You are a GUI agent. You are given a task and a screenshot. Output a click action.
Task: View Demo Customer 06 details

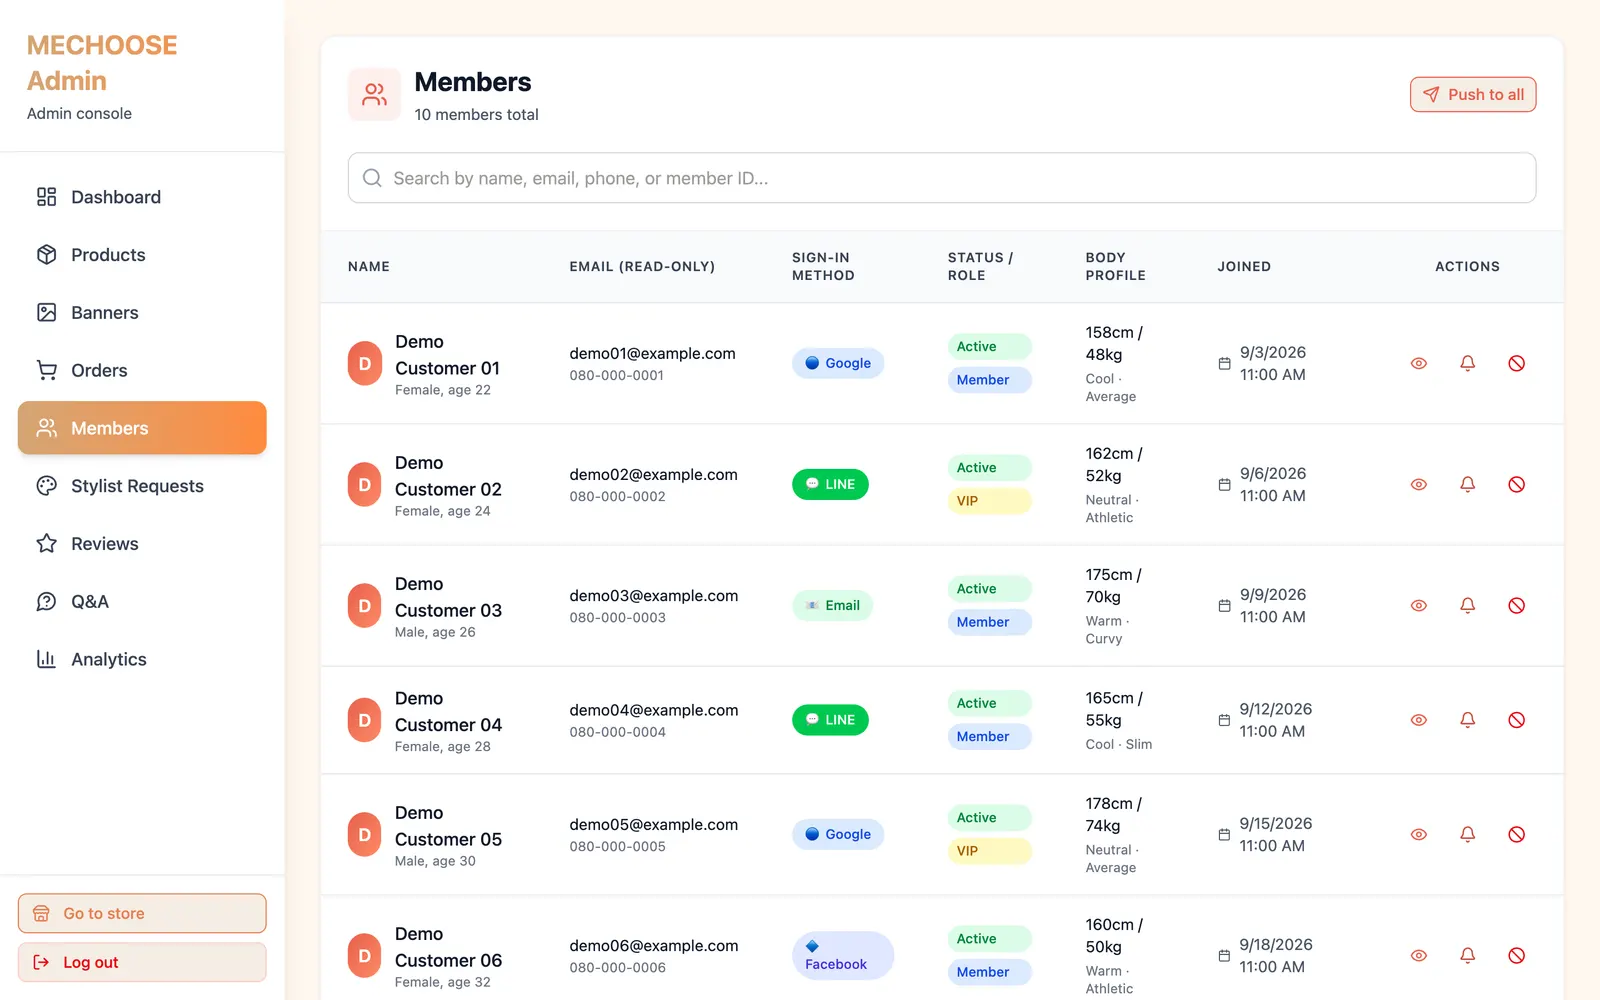coord(1418,955)
